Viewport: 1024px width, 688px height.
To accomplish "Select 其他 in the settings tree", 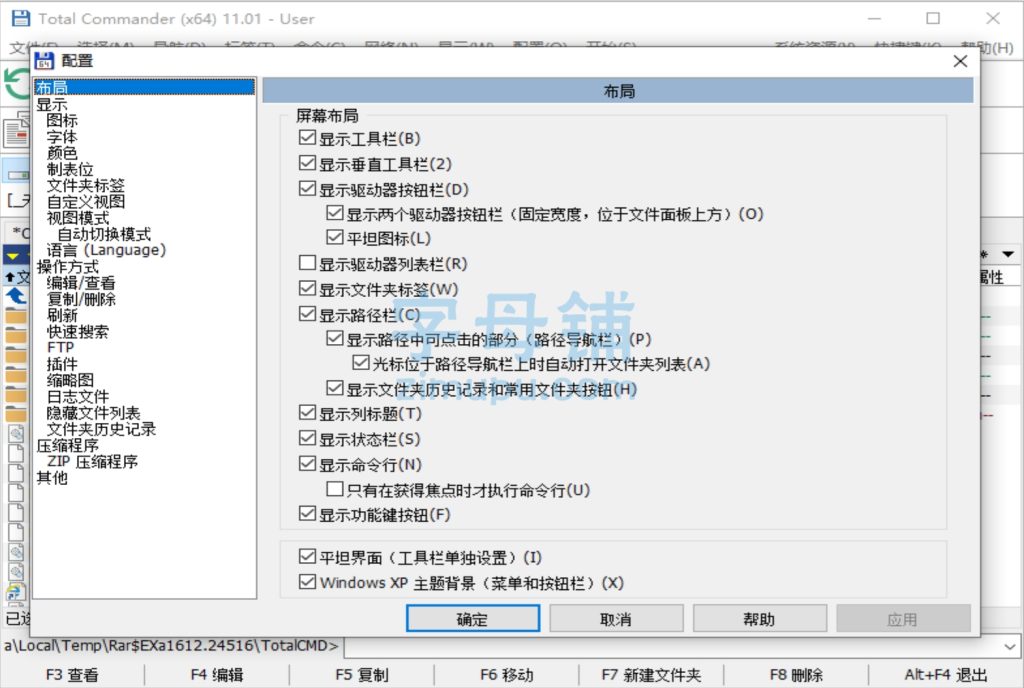I will pos(52,478).
